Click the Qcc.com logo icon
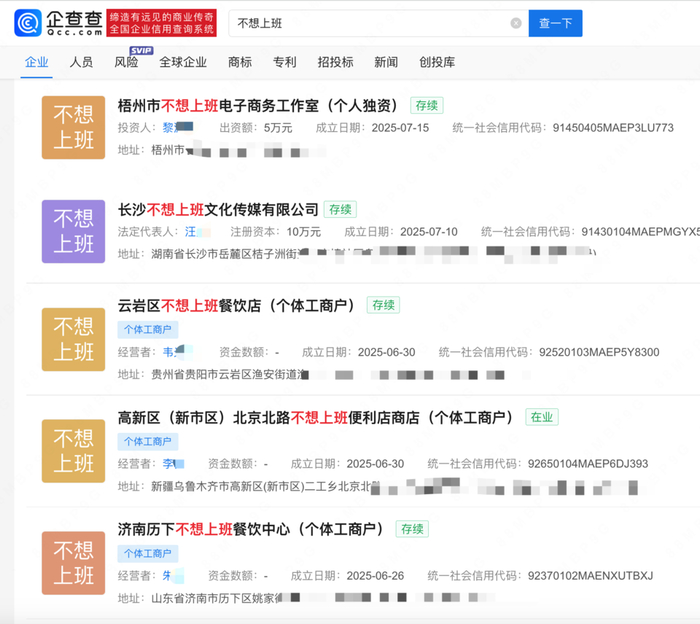The image size is (700, 624). tap(28, 23)
